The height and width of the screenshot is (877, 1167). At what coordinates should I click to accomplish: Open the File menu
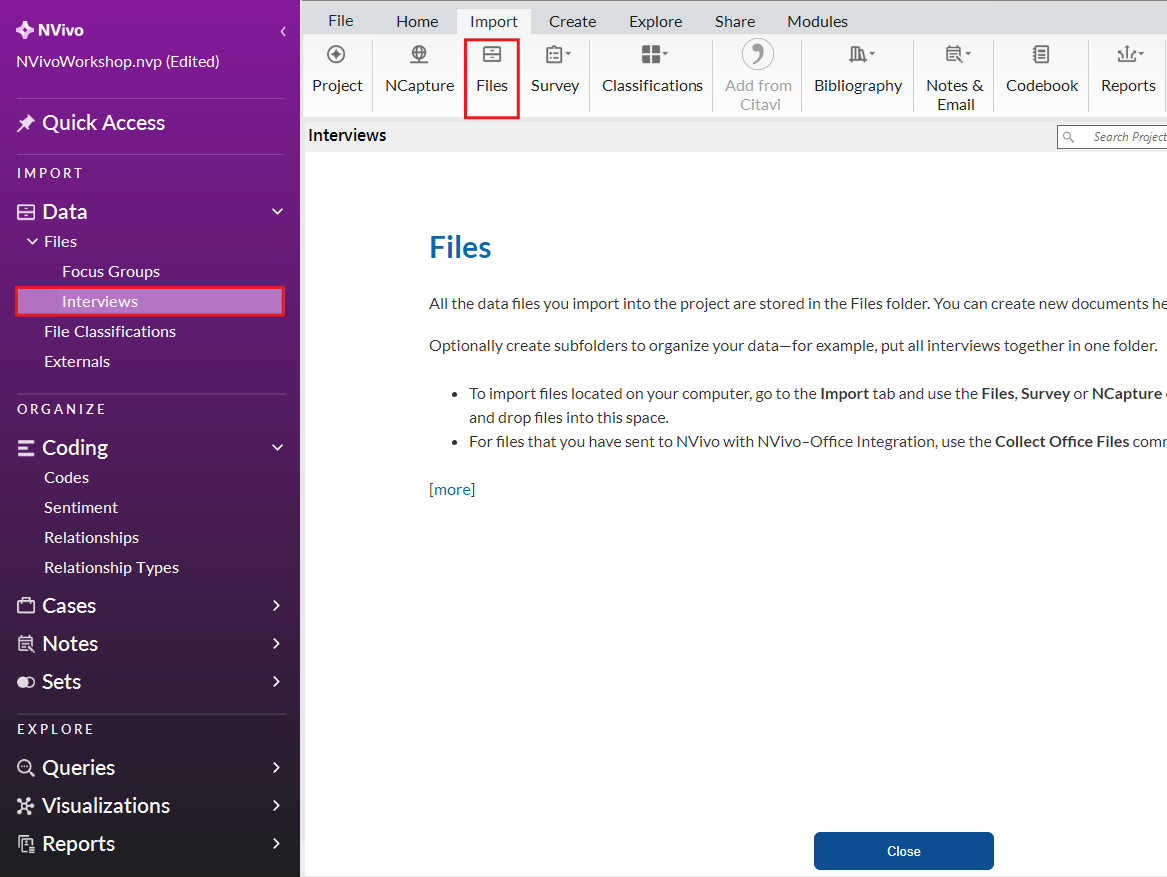coord(341,21)
